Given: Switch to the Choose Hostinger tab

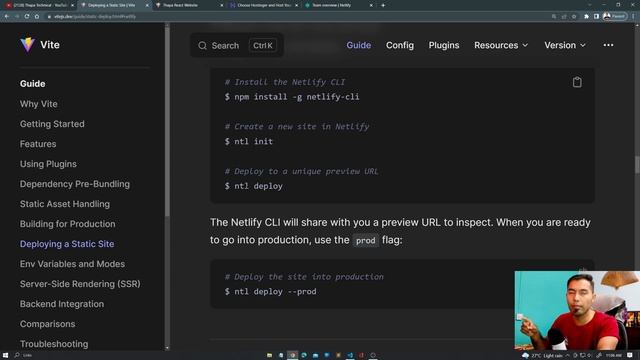Looking at the screenshot, I should click(263, 5).
